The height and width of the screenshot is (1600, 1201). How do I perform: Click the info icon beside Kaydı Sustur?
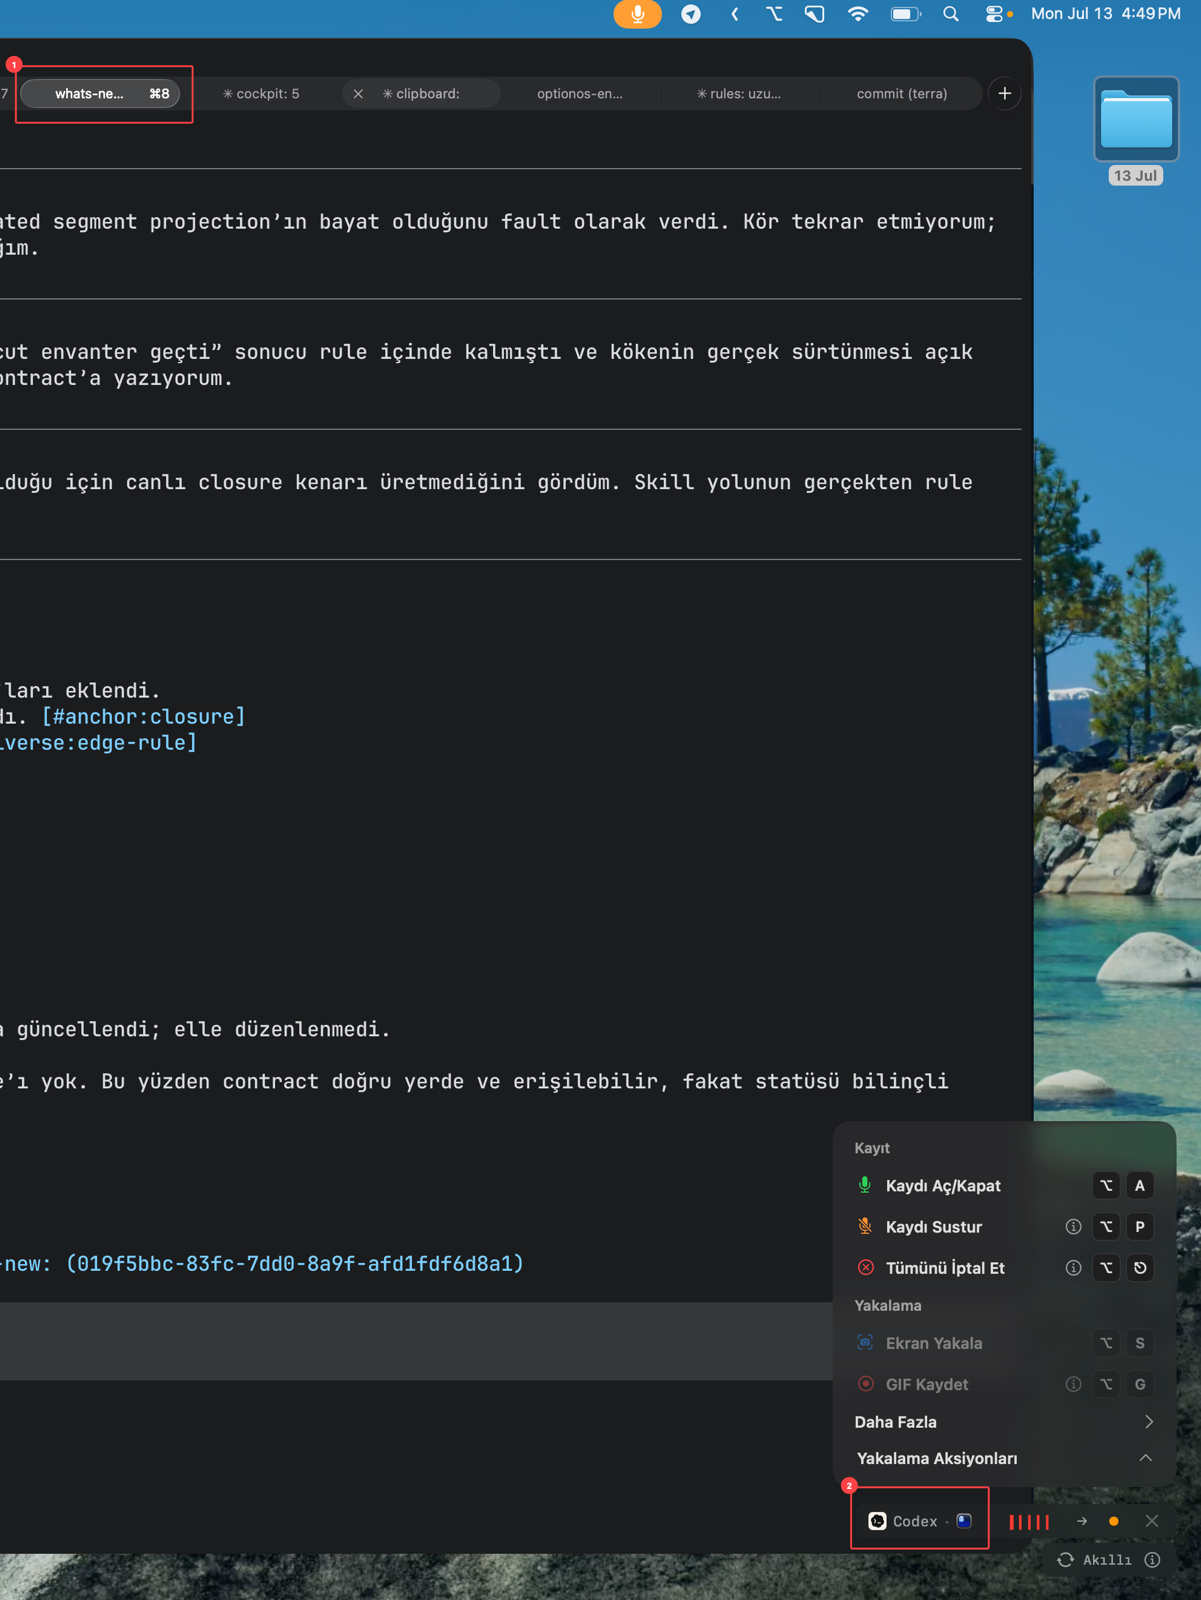coord(1073,1227)
